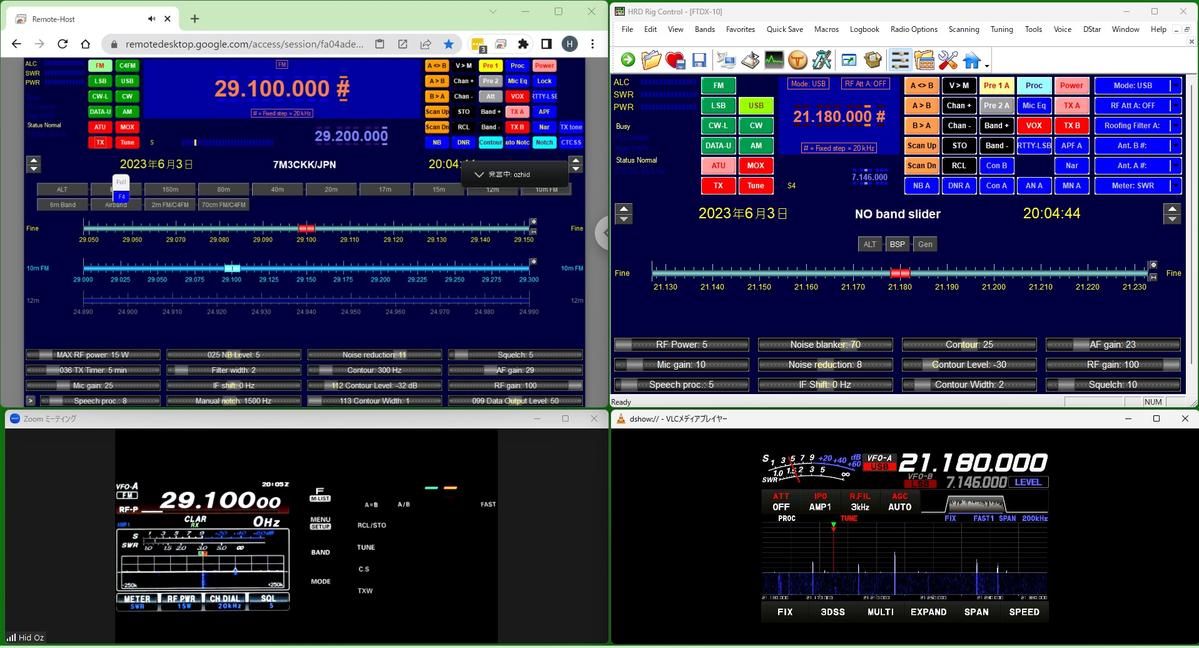Open the sliders layout icon in HRD toolbar
This screenshot has width=1199, height=648.
coord(900,60)
